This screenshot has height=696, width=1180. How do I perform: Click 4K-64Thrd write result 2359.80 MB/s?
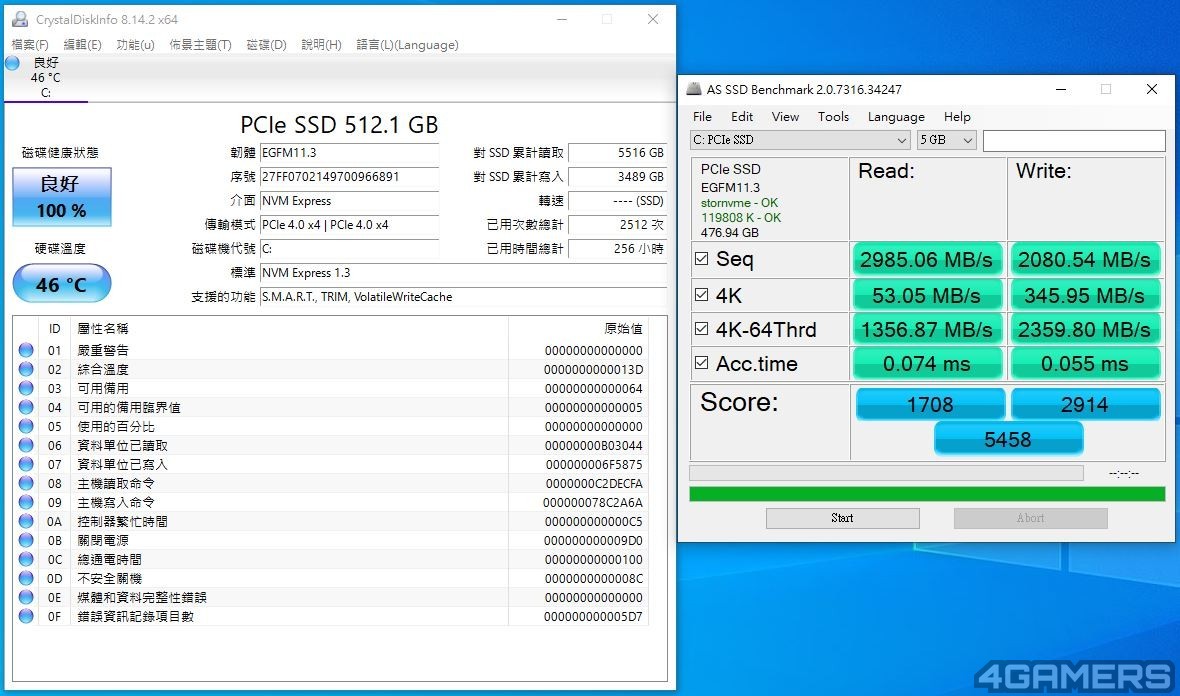(1085, 330)
